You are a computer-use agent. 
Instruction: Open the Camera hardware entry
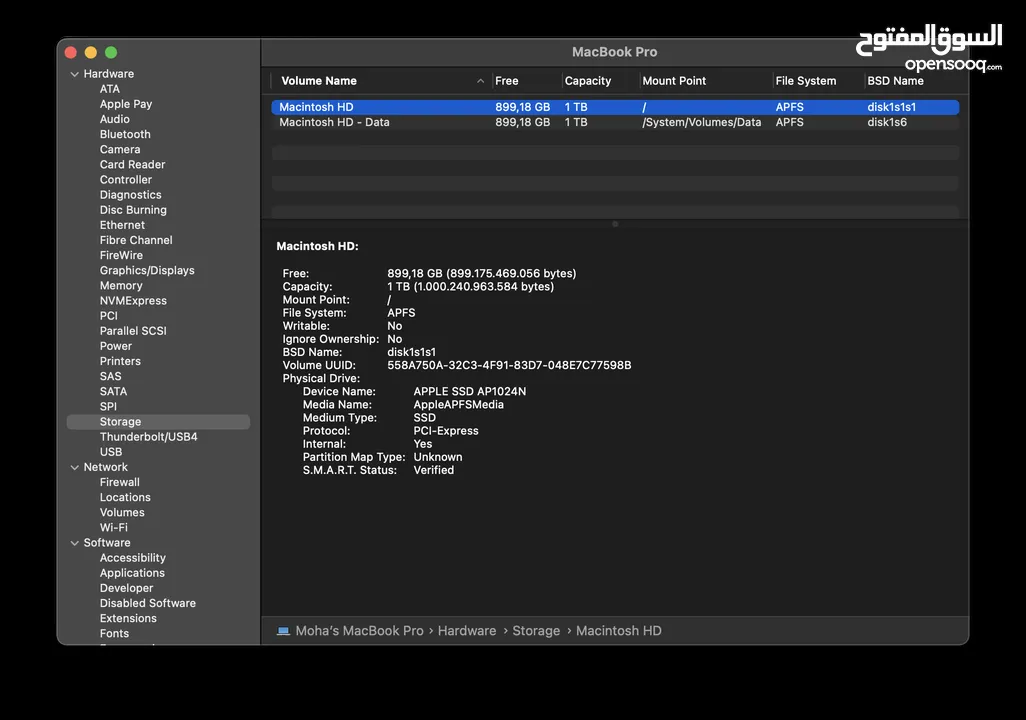[120, 149]
